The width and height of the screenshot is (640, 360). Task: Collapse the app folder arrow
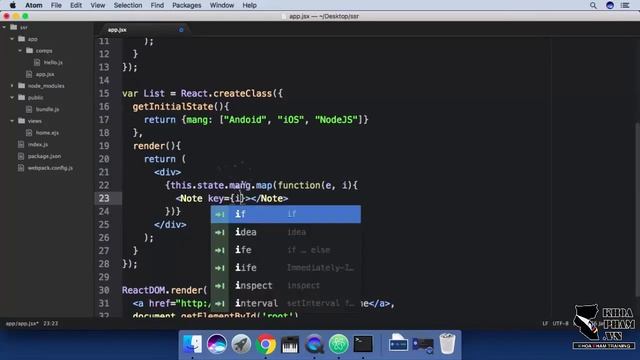(12, 39)
